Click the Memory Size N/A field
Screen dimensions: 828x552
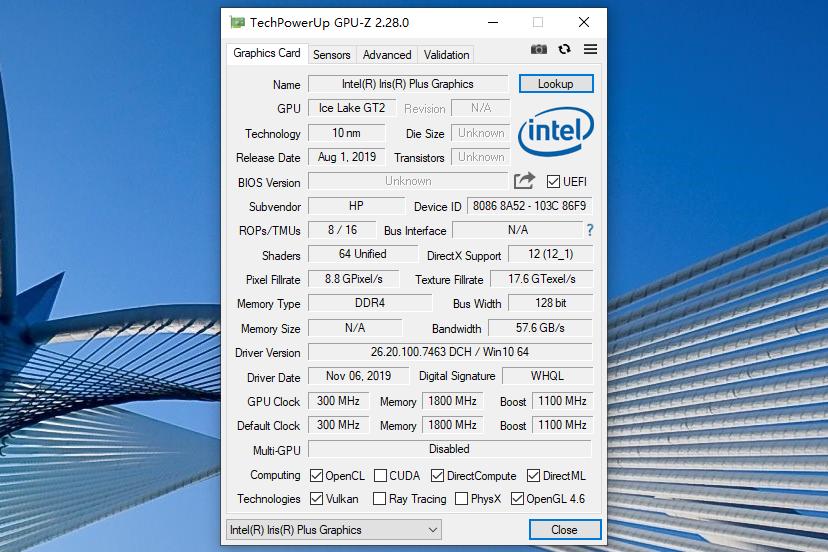tap(355, 328)
